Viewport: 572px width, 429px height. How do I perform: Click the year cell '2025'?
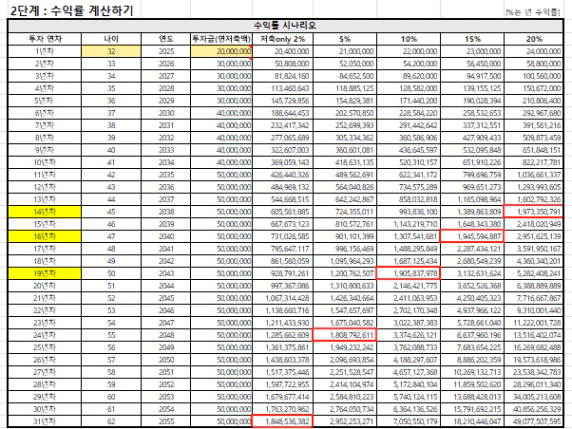click(166, 51)
